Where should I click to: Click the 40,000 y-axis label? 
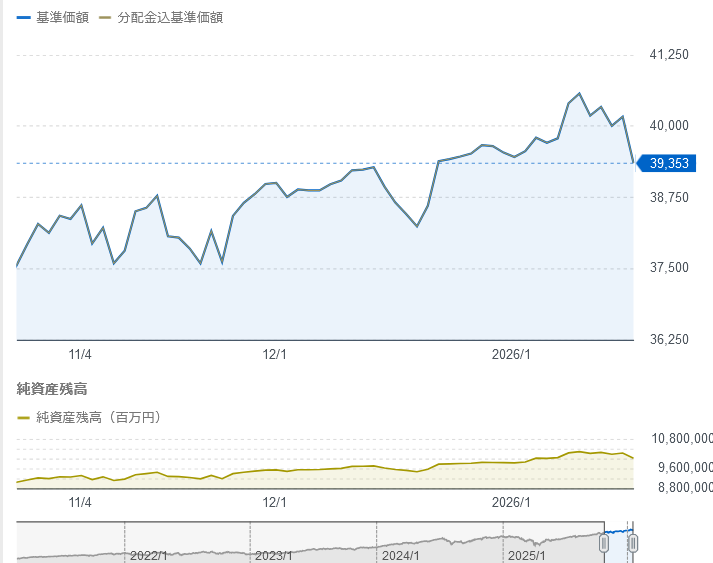pyautogui.click(x=669, y=126)
